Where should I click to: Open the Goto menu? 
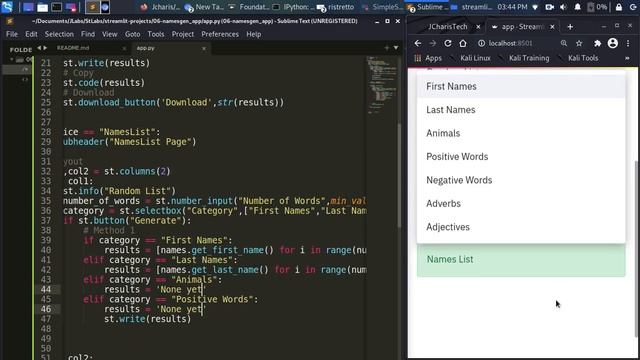133,34
